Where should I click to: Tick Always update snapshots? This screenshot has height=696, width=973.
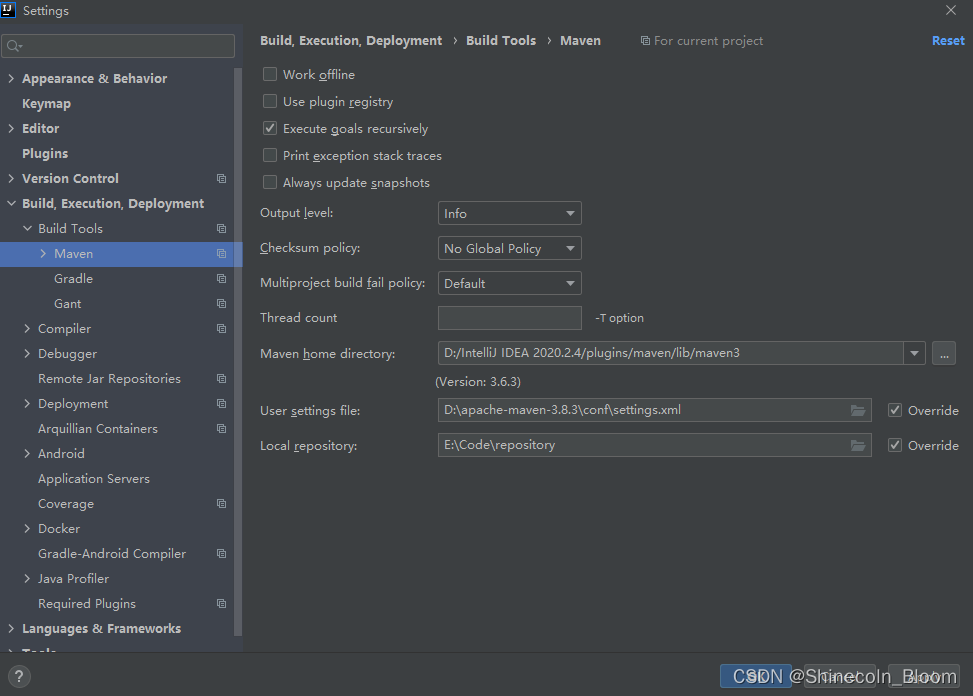(270, 182)
